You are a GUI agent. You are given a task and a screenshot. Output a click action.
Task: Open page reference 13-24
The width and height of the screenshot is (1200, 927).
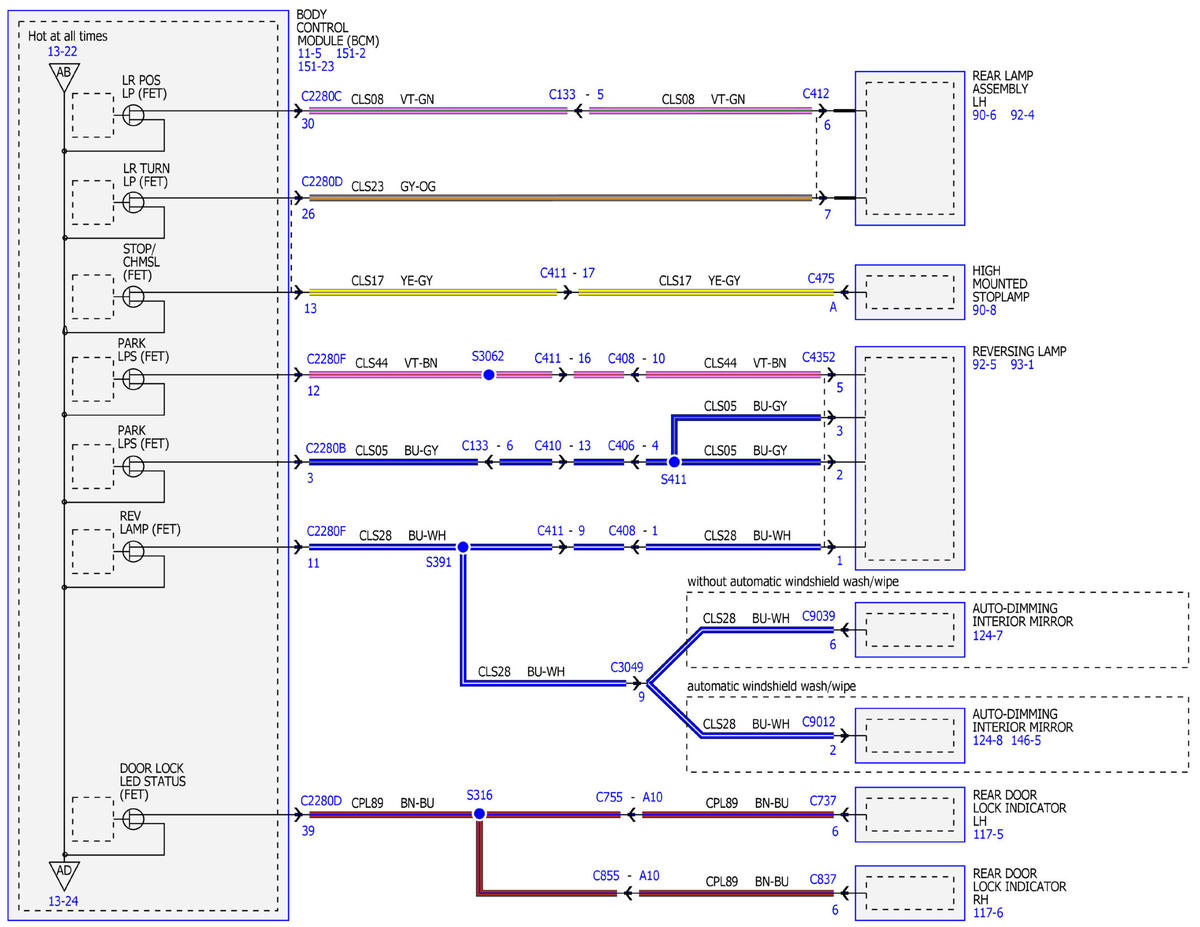tap(64, 901)
